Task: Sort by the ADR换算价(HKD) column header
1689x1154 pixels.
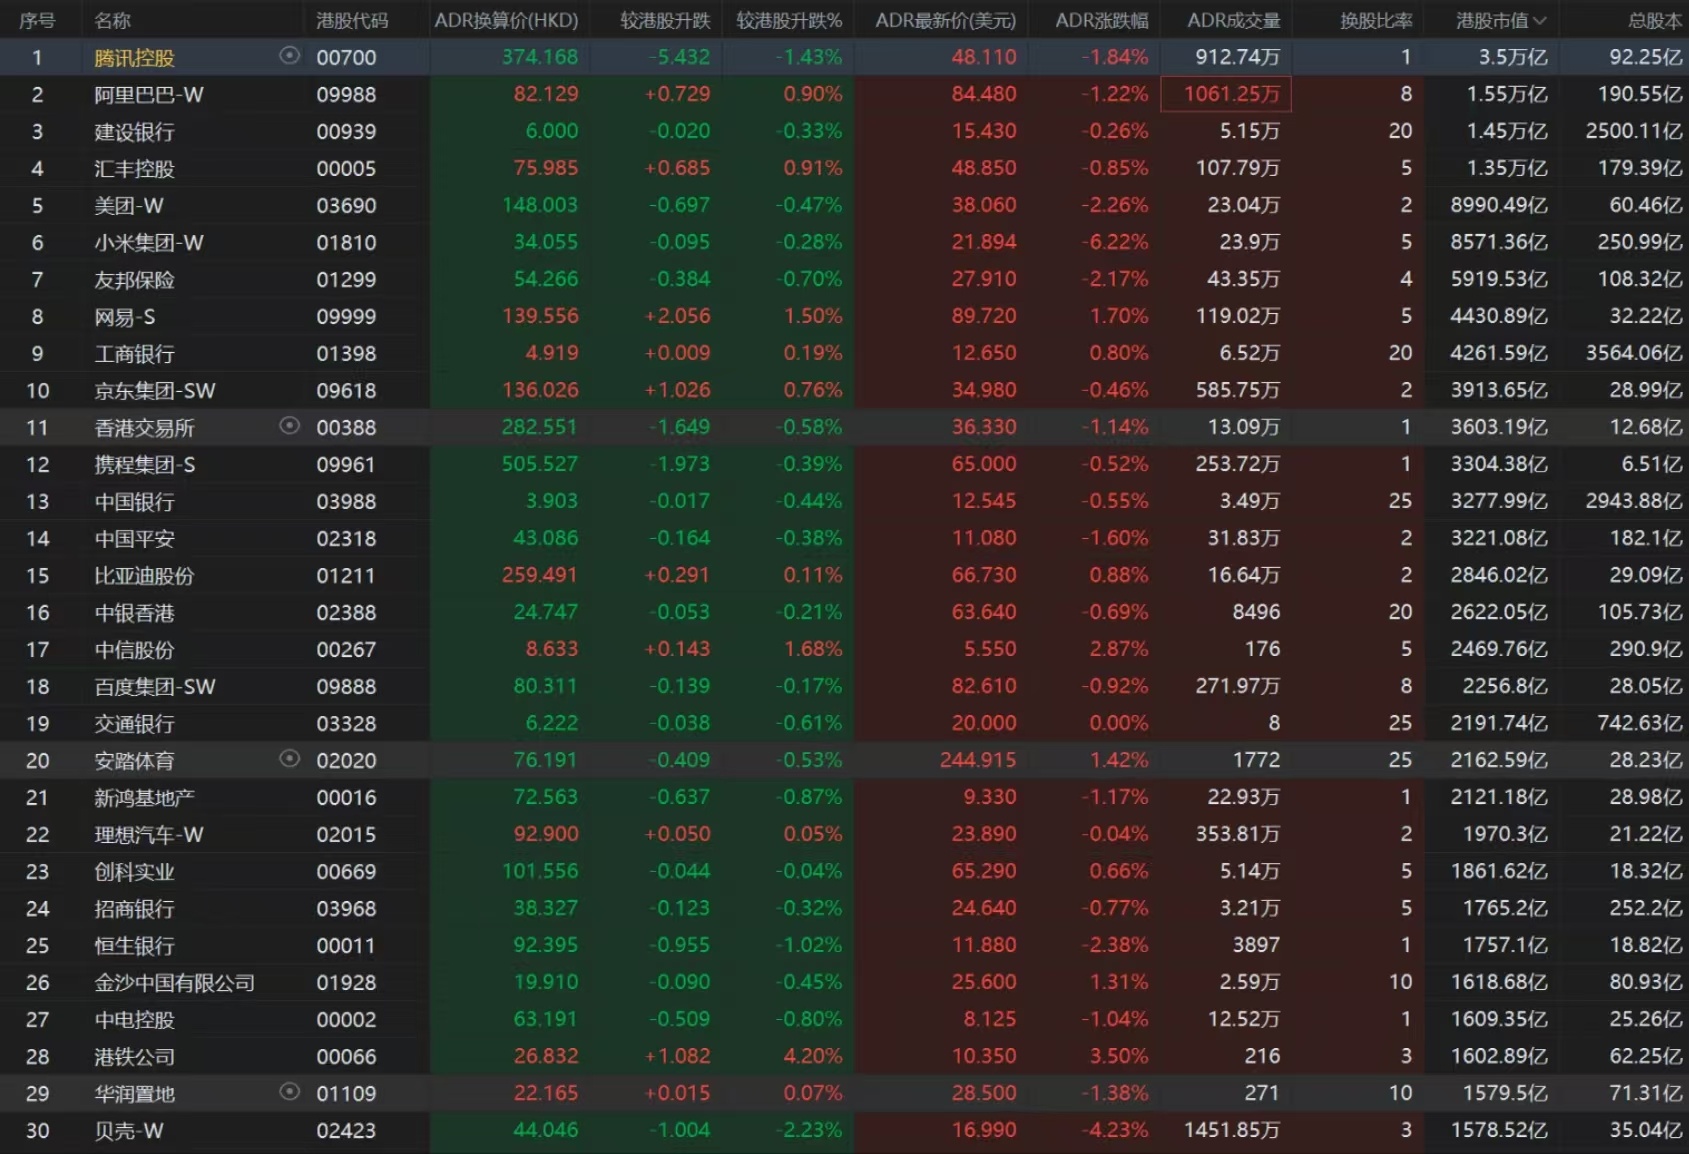Action: [x=506, y=20]
